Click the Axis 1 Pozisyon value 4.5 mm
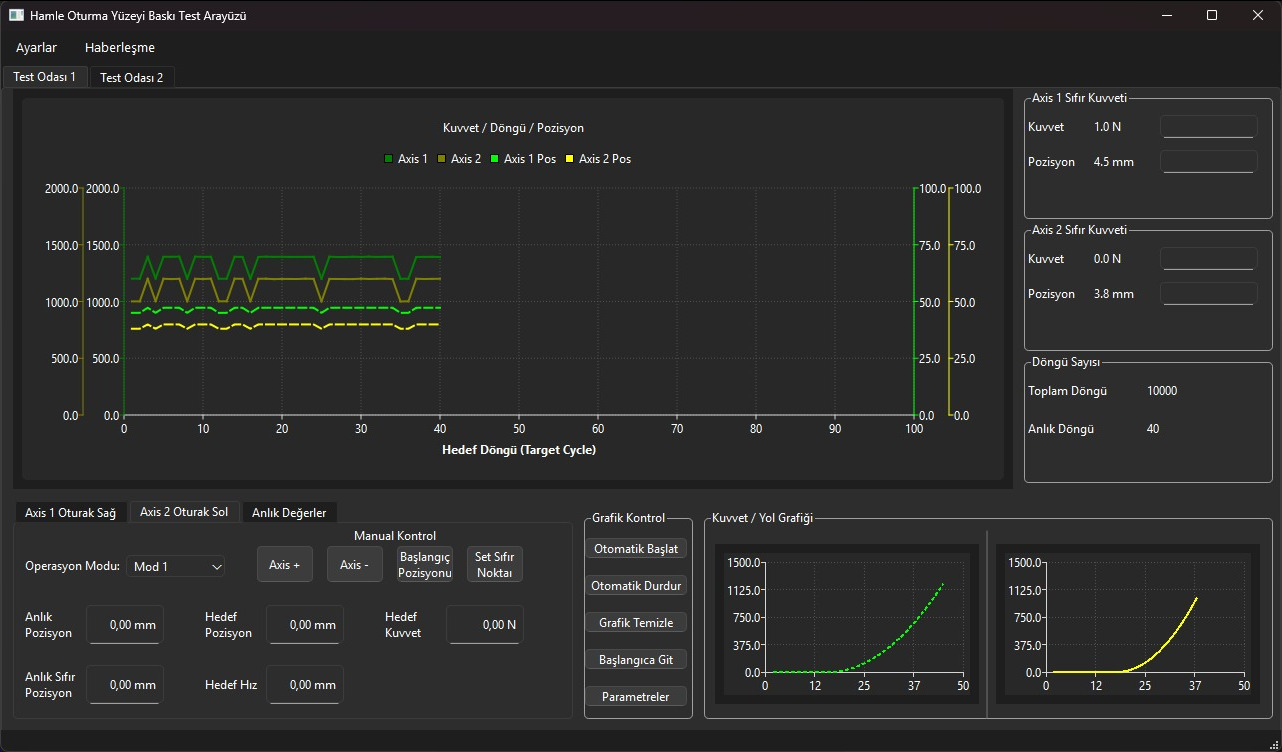This screenshot has height=752, width=1282. (1114, 162)
